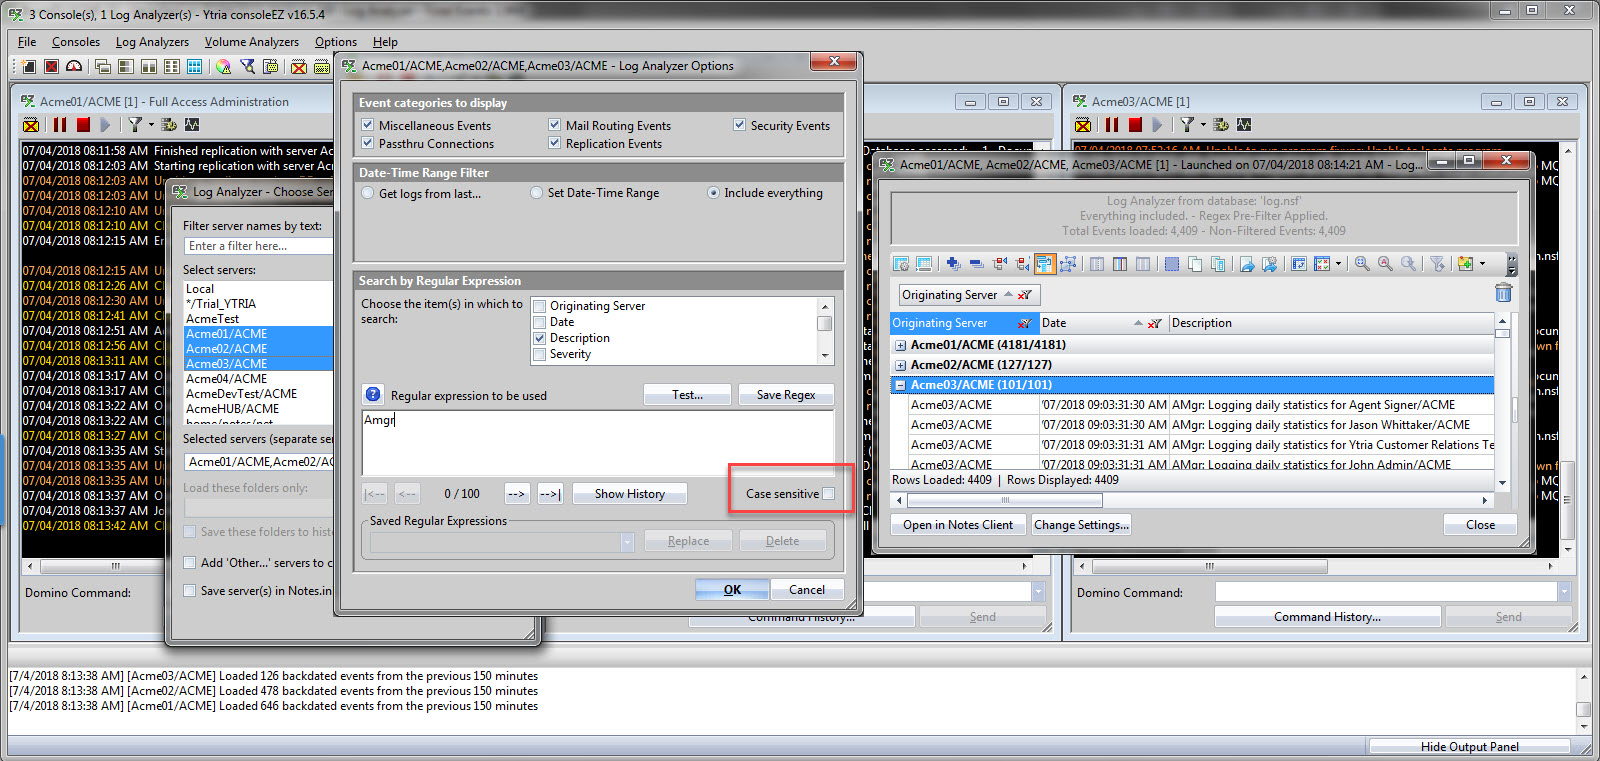Viewport: 1600px width, 761px height.
Task: Open activity graph icon in Acme03 console
Action: pyautogui.click(x=1244, y=125)
